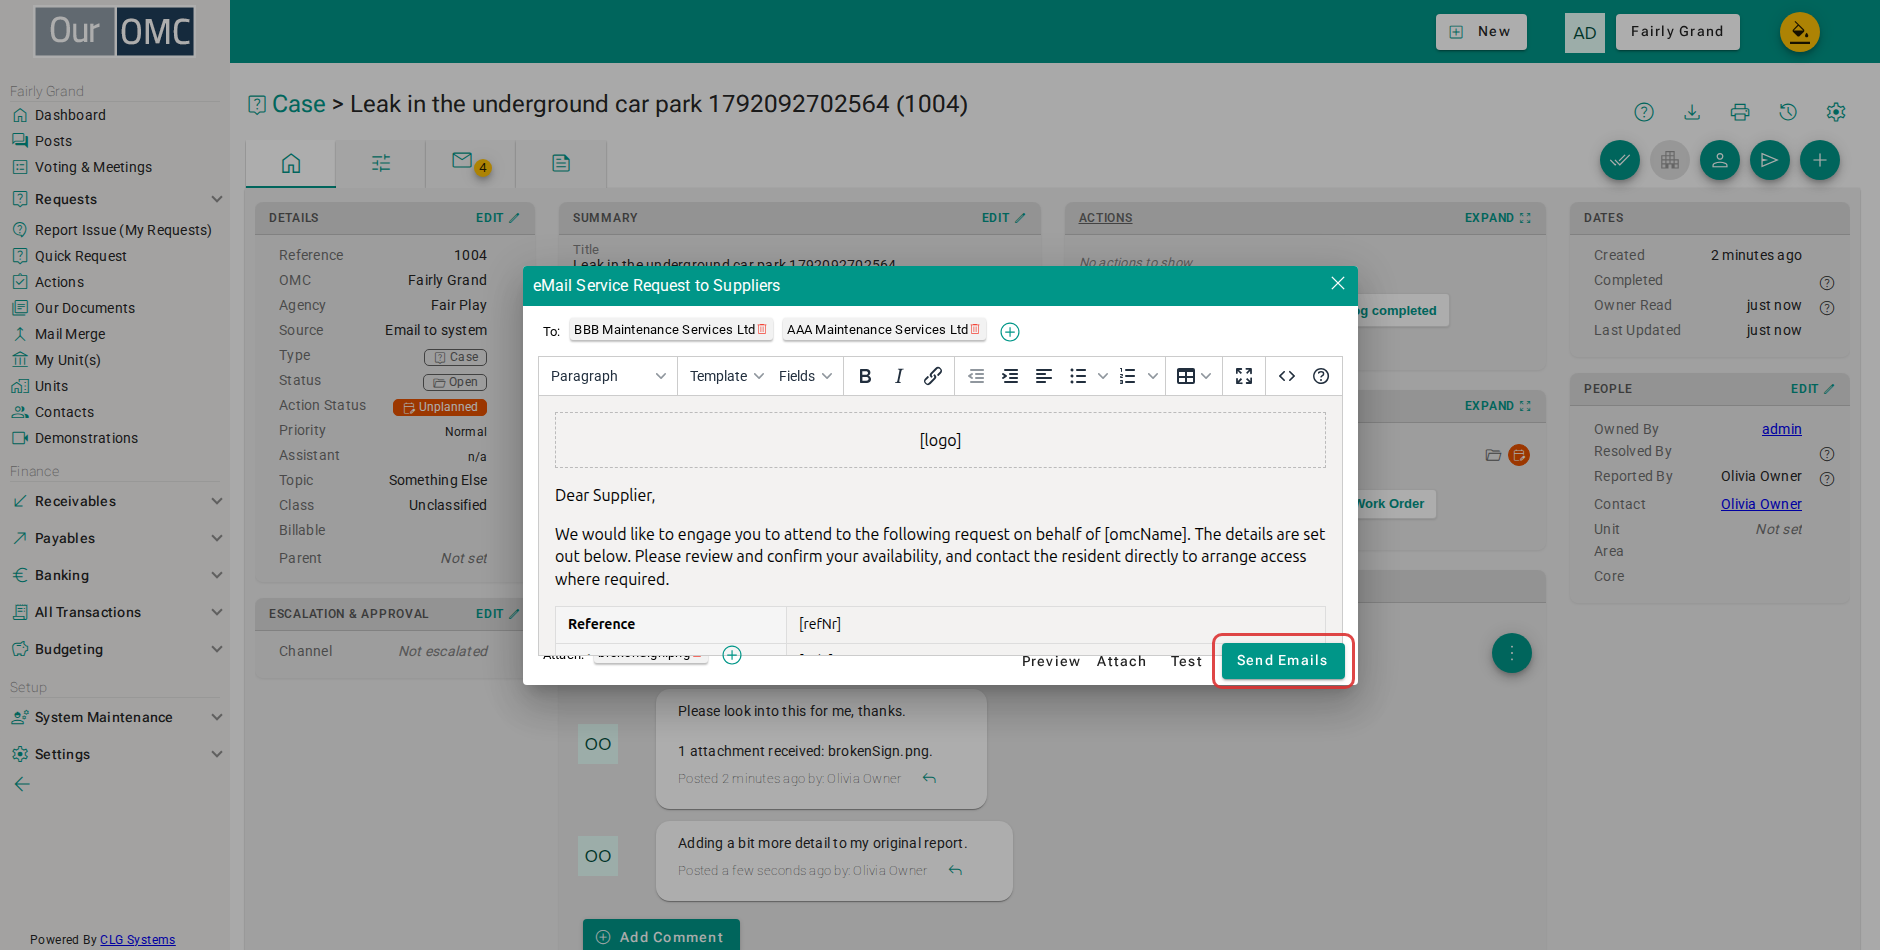This screenshot has width=1880, height=950.
Task: Decrease indent in the email editor
Action: (976, 376)
